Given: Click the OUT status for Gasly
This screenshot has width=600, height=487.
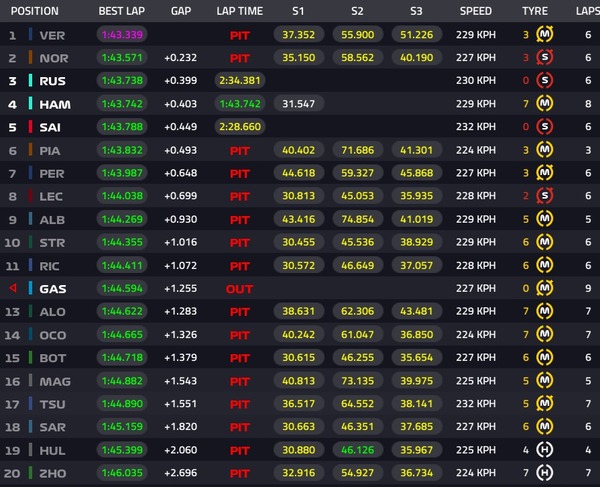Looking at the screenshot, I should click(240, 289).
